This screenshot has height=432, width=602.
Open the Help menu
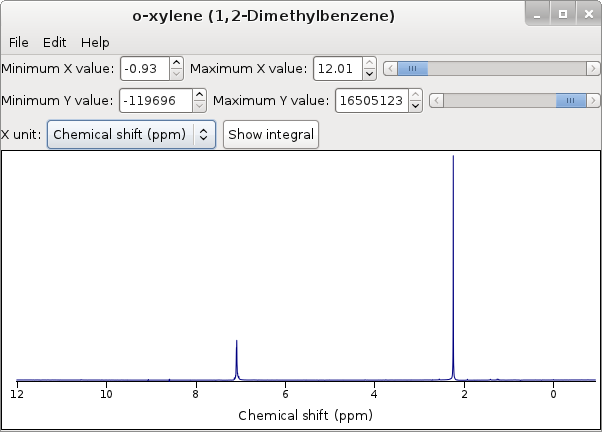pos(95,42)
